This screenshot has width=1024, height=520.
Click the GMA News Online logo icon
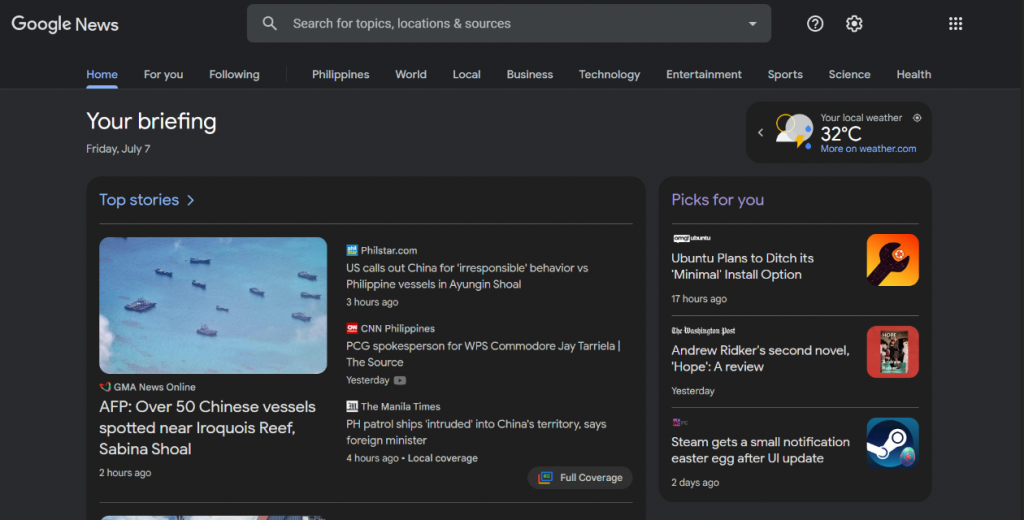105,387
